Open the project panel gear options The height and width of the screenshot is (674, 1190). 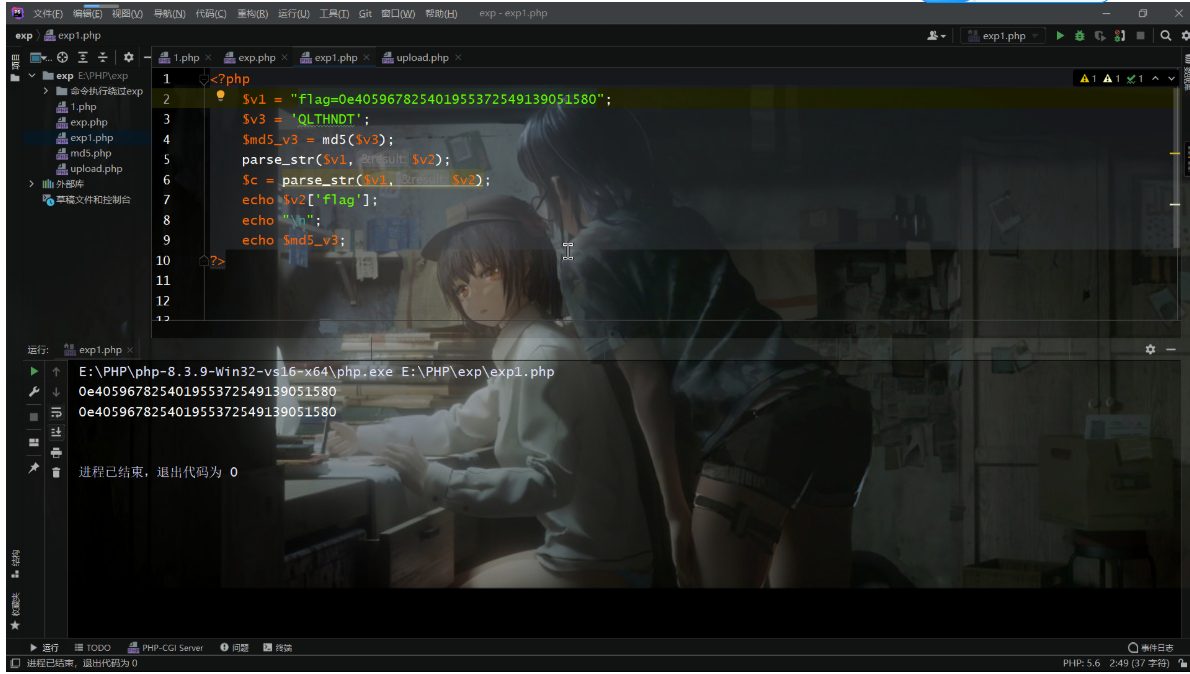pyautogui.click(x=128, y=57)
